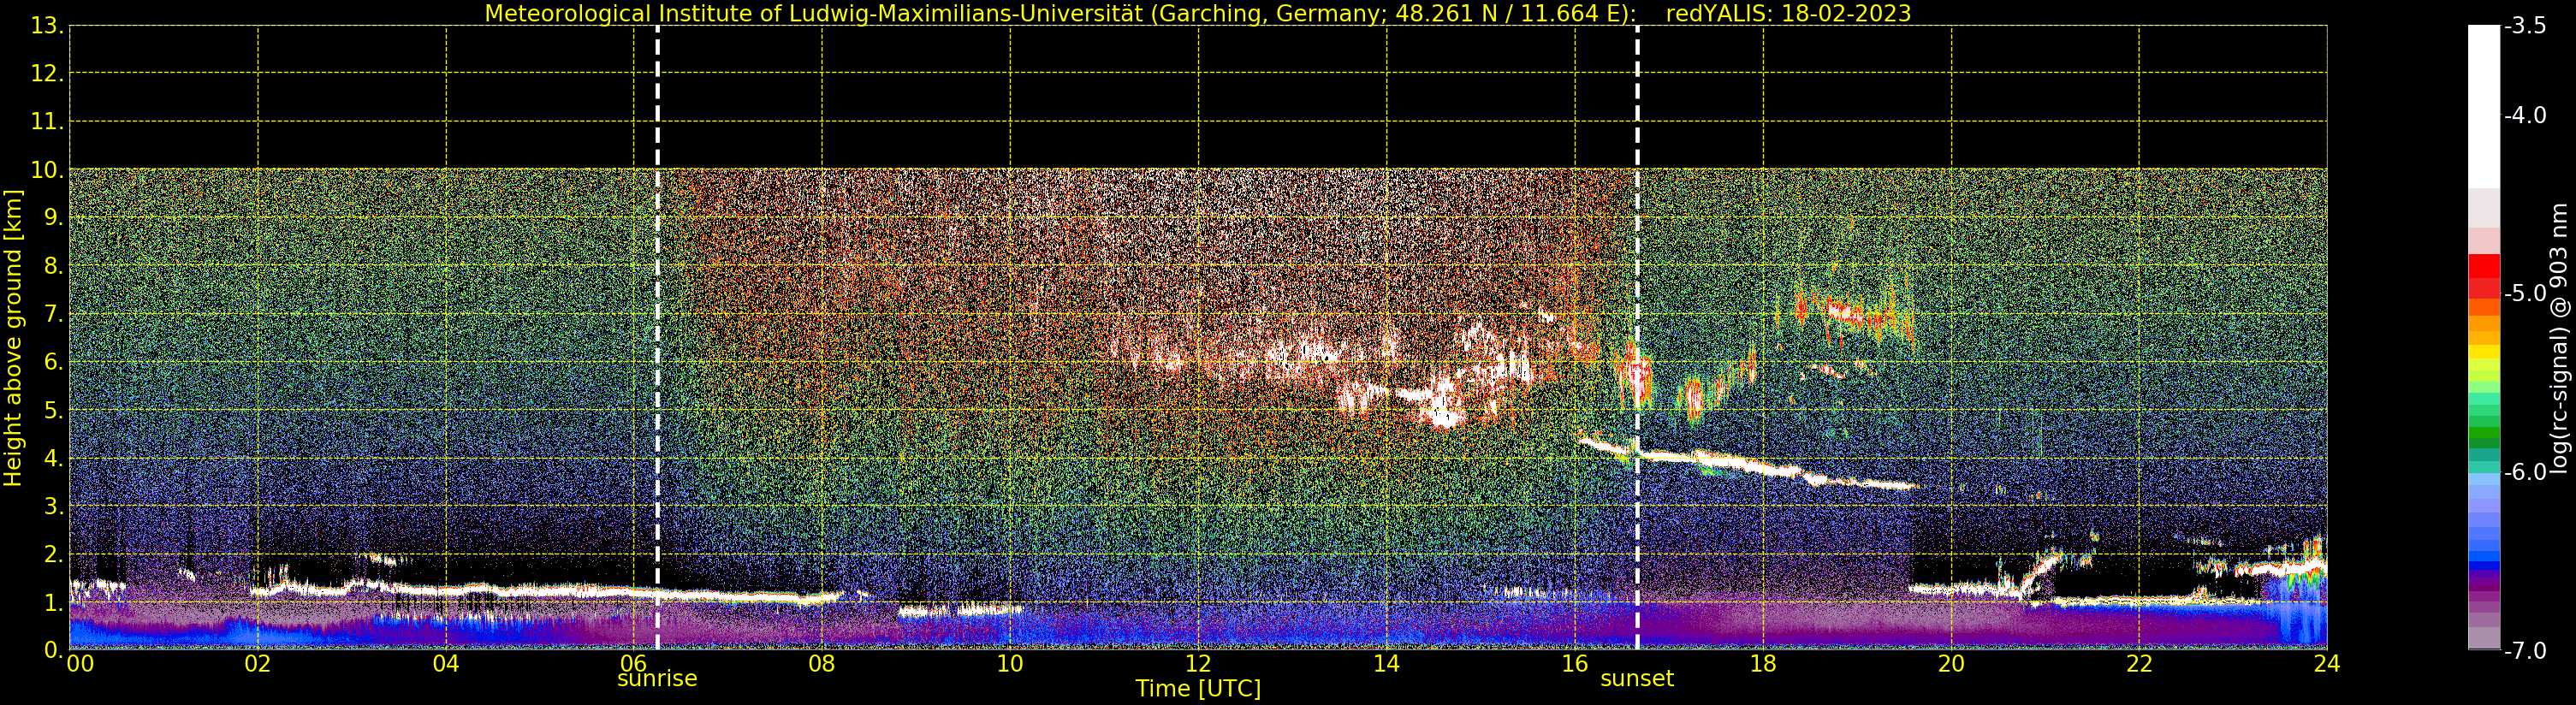Viewport: 2576px width, 705px height.
Task: Pick the white section of the colorbar
Action: click(x=2484, y=105)
